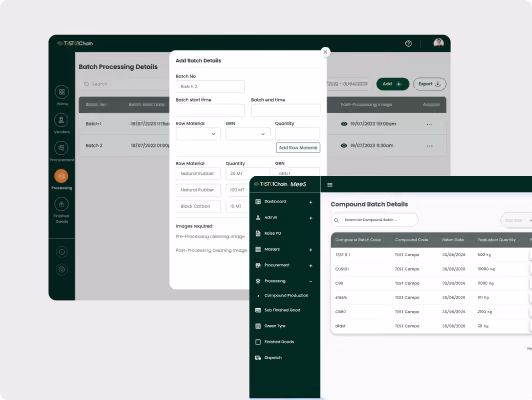Click the search box in Batch Processing Details
The width and height of the screenshot is (532, 400).
(x=126, y=84)
